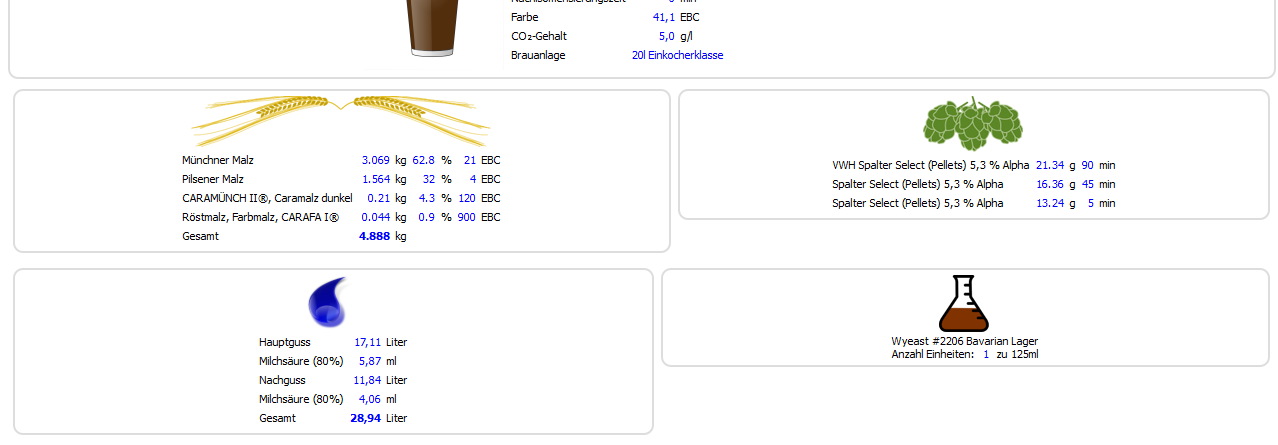Click the blue water drop icon

(x=328, y=302)
